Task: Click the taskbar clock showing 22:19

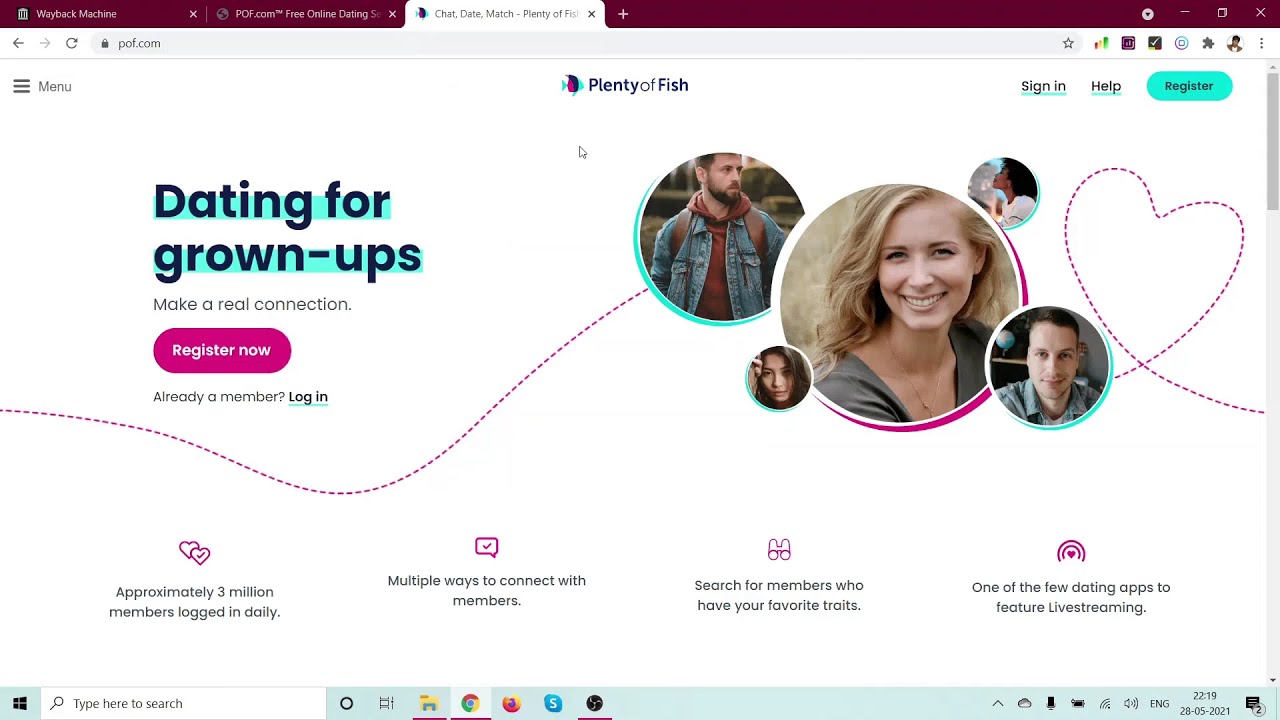Action: click(1204, 703)
